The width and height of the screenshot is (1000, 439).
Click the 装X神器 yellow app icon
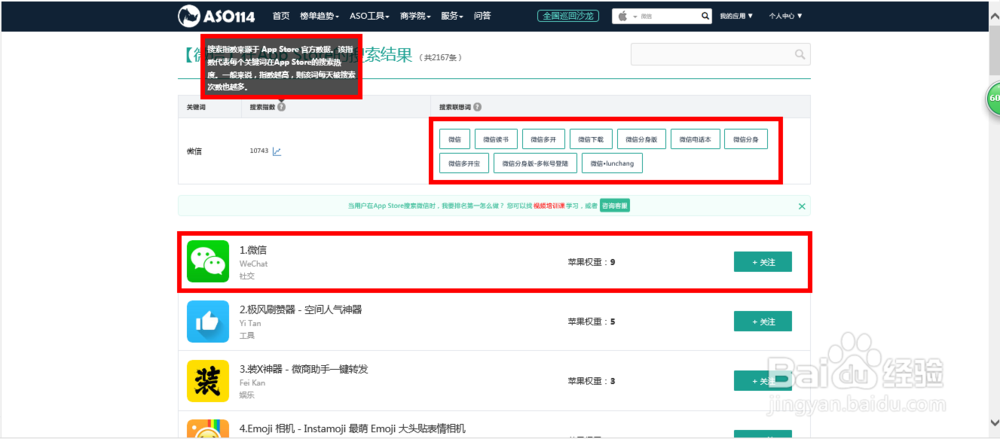pyautogui.click(x=208, y=381)
